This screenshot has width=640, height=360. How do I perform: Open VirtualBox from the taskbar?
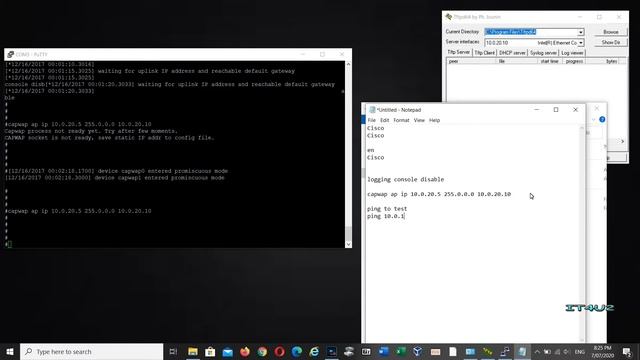(417, 351)
